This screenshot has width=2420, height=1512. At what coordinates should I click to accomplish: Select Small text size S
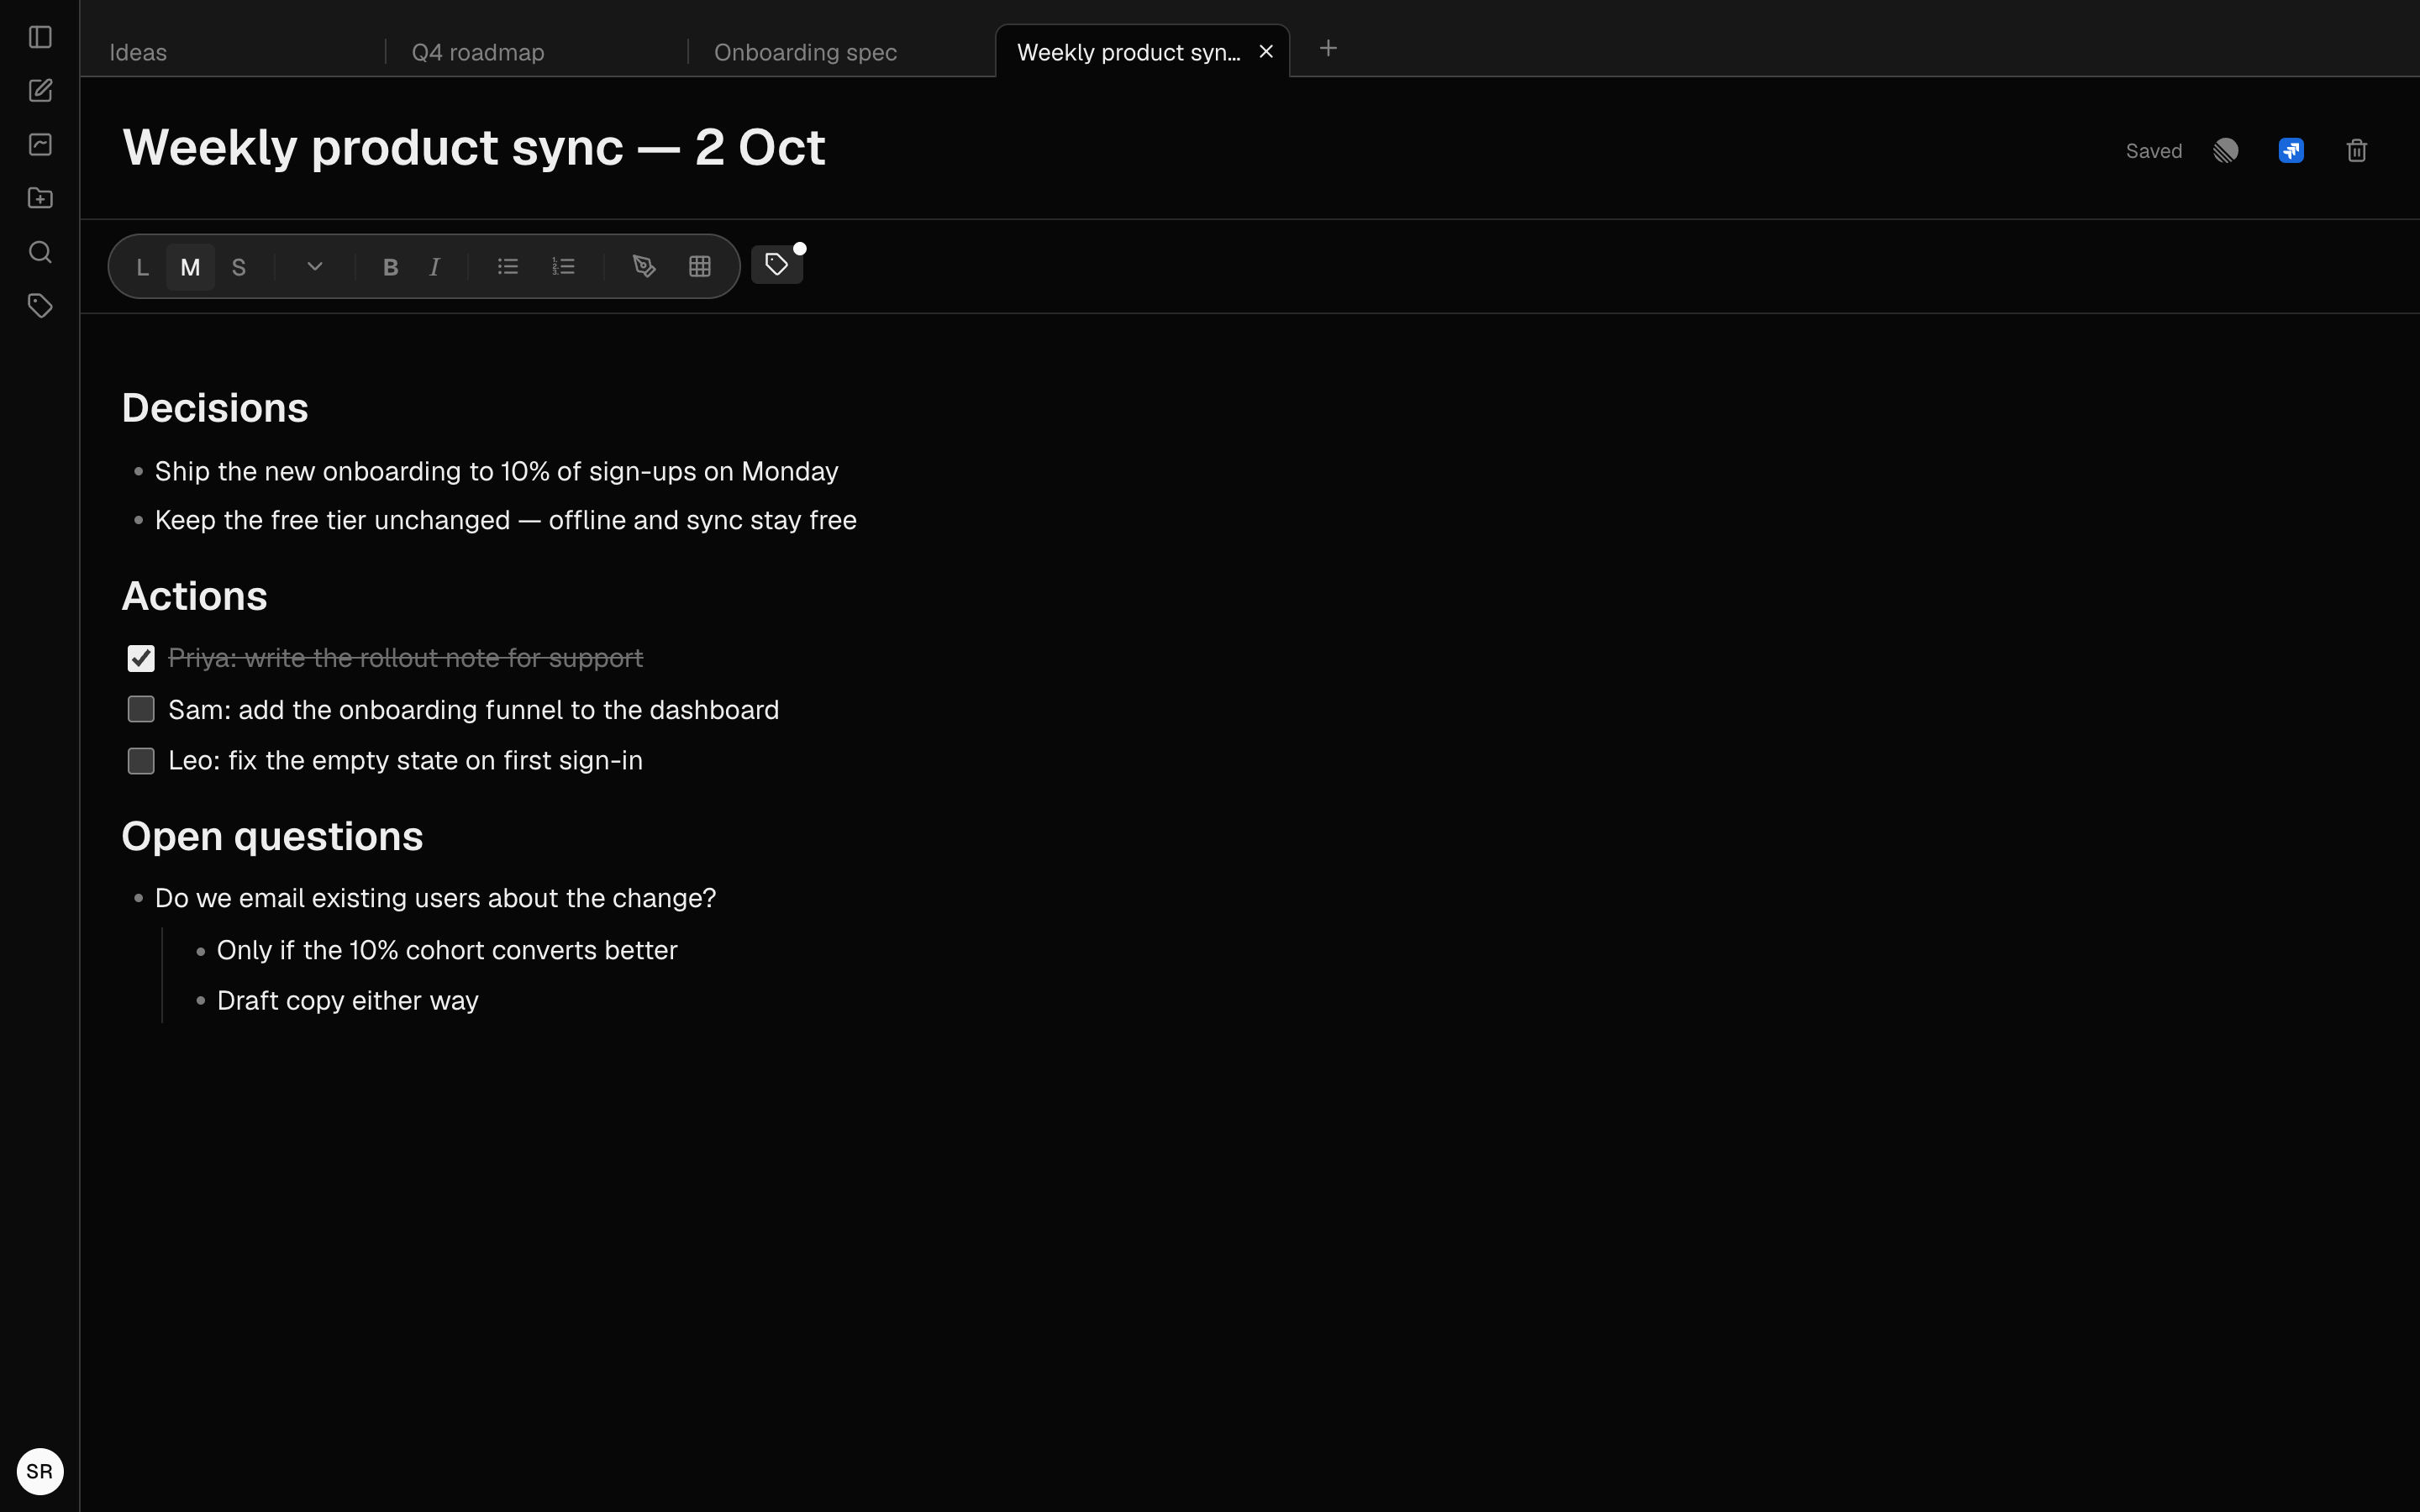coord(238,267)
